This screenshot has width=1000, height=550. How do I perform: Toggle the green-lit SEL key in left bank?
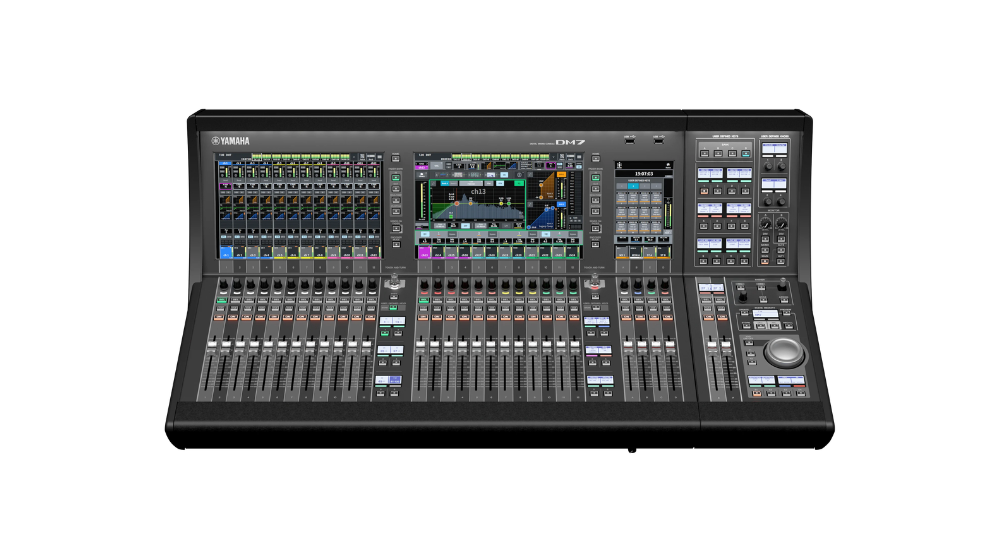click(x=222, y=300)
